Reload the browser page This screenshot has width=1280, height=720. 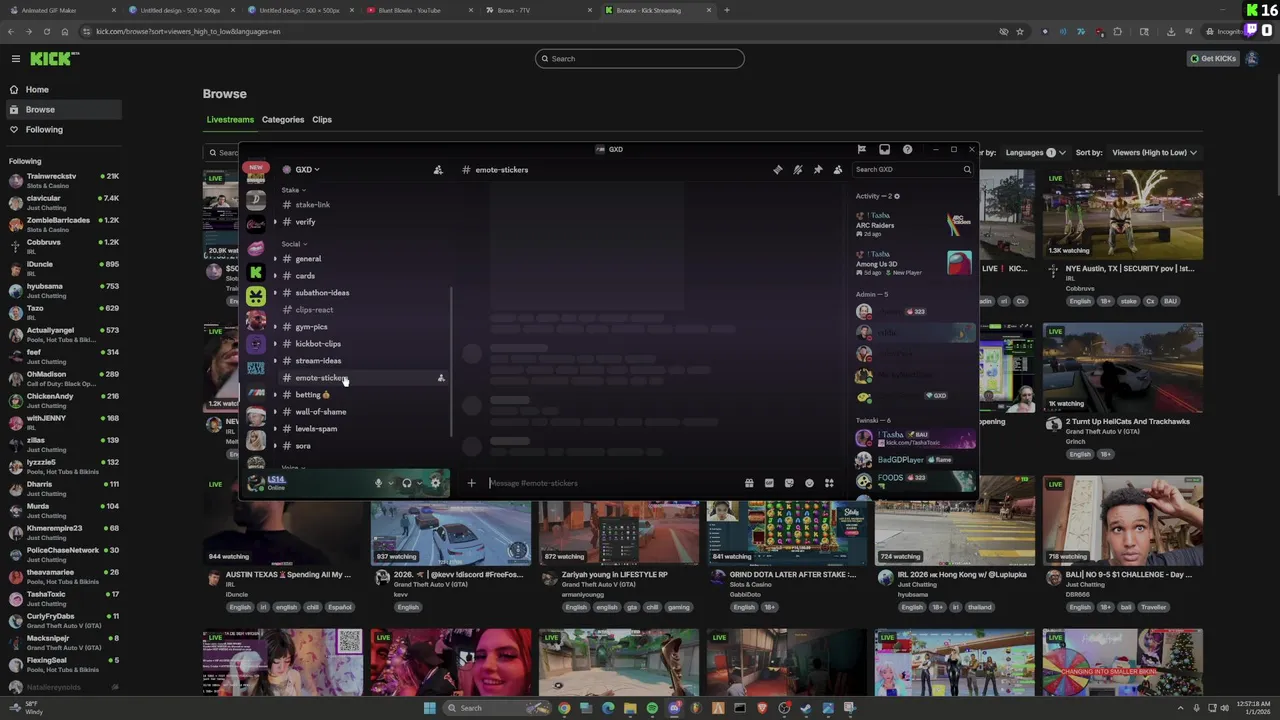46,32
